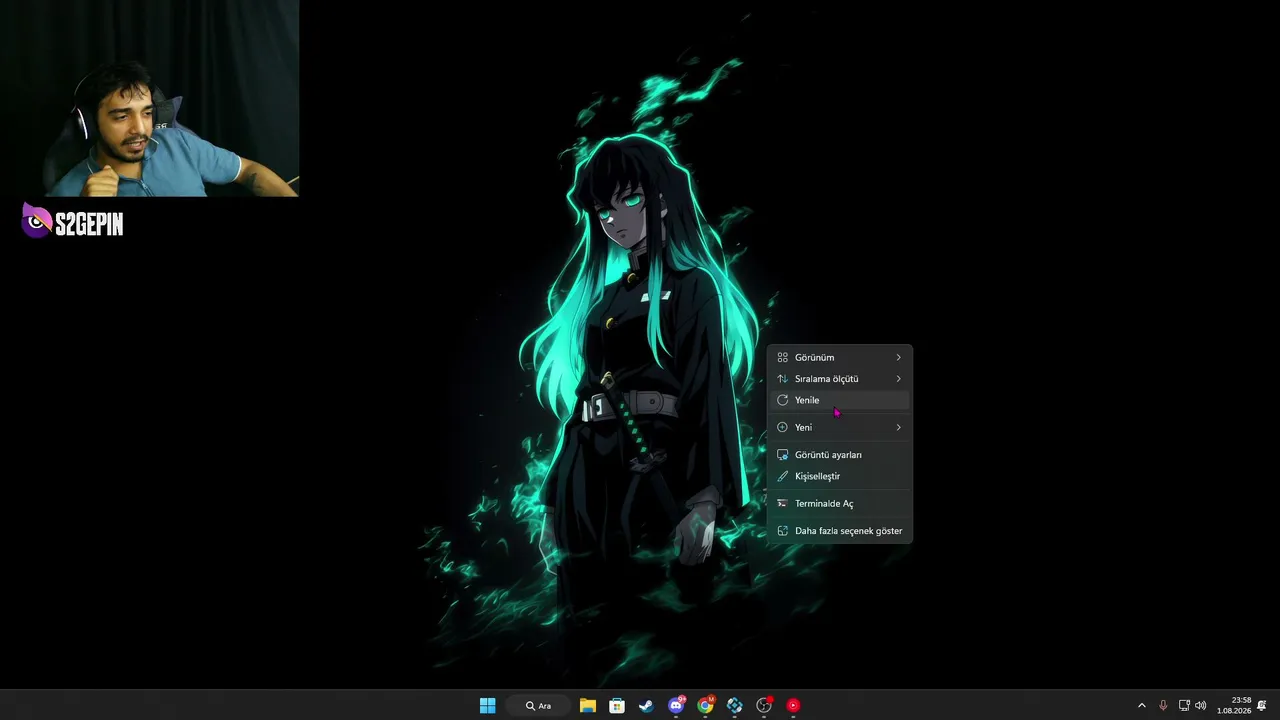1280x720 pixels.
Task: Open the Sıralama ölçütü submenu
Action: [x=839, y=379]
